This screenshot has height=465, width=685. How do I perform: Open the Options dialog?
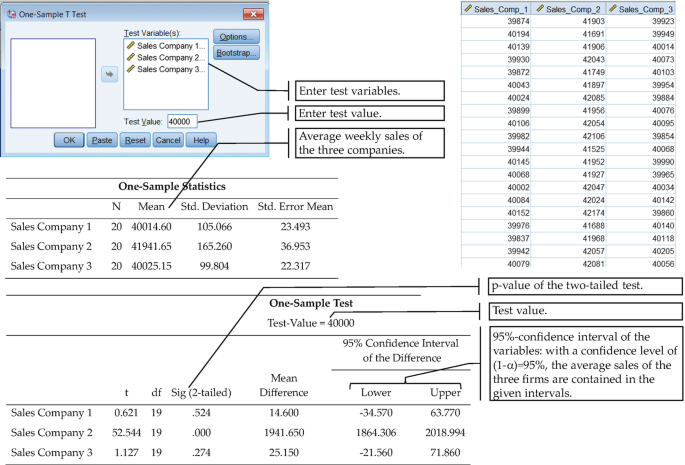click(x=236, y=37)
